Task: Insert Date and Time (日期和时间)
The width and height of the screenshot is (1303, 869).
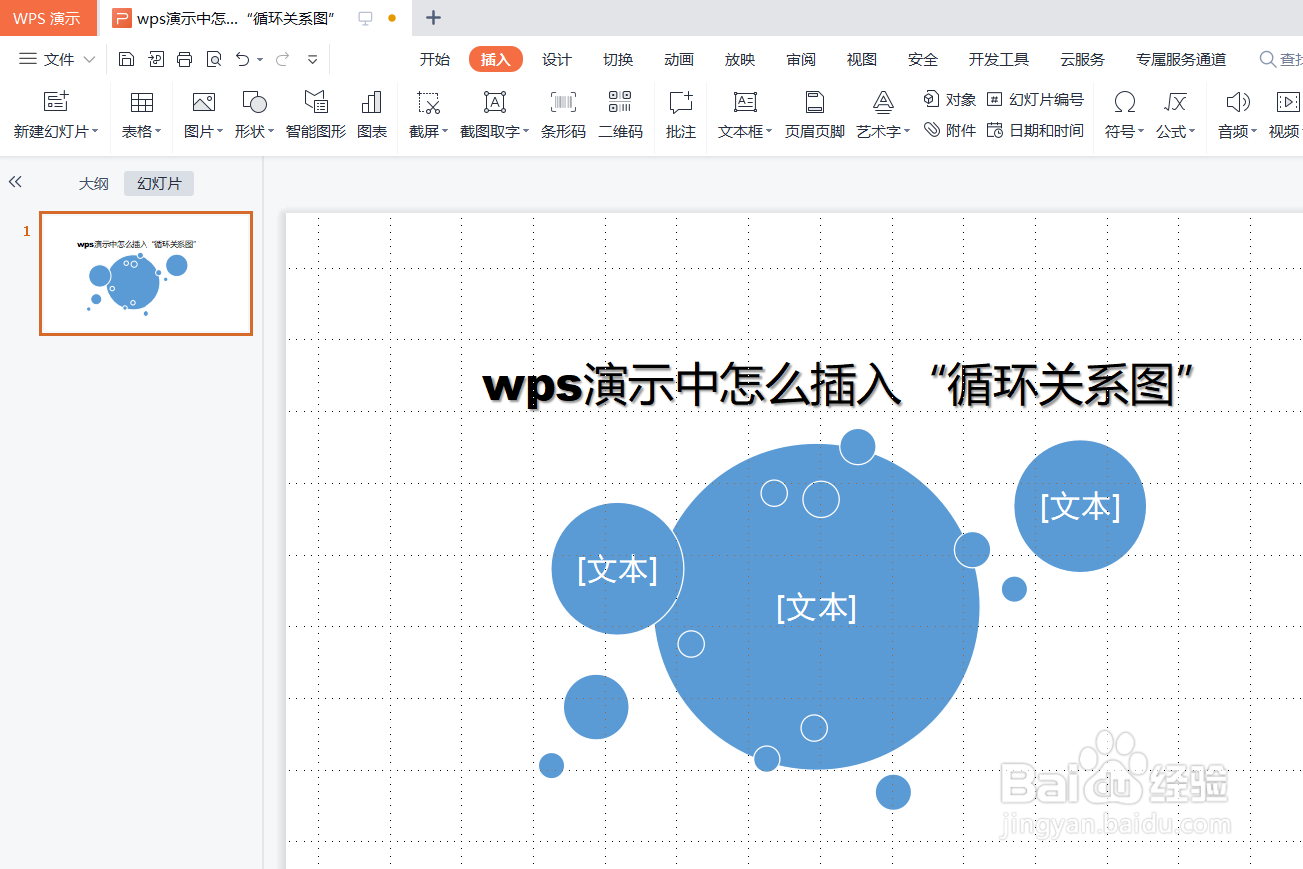Action: (1035, 130)
